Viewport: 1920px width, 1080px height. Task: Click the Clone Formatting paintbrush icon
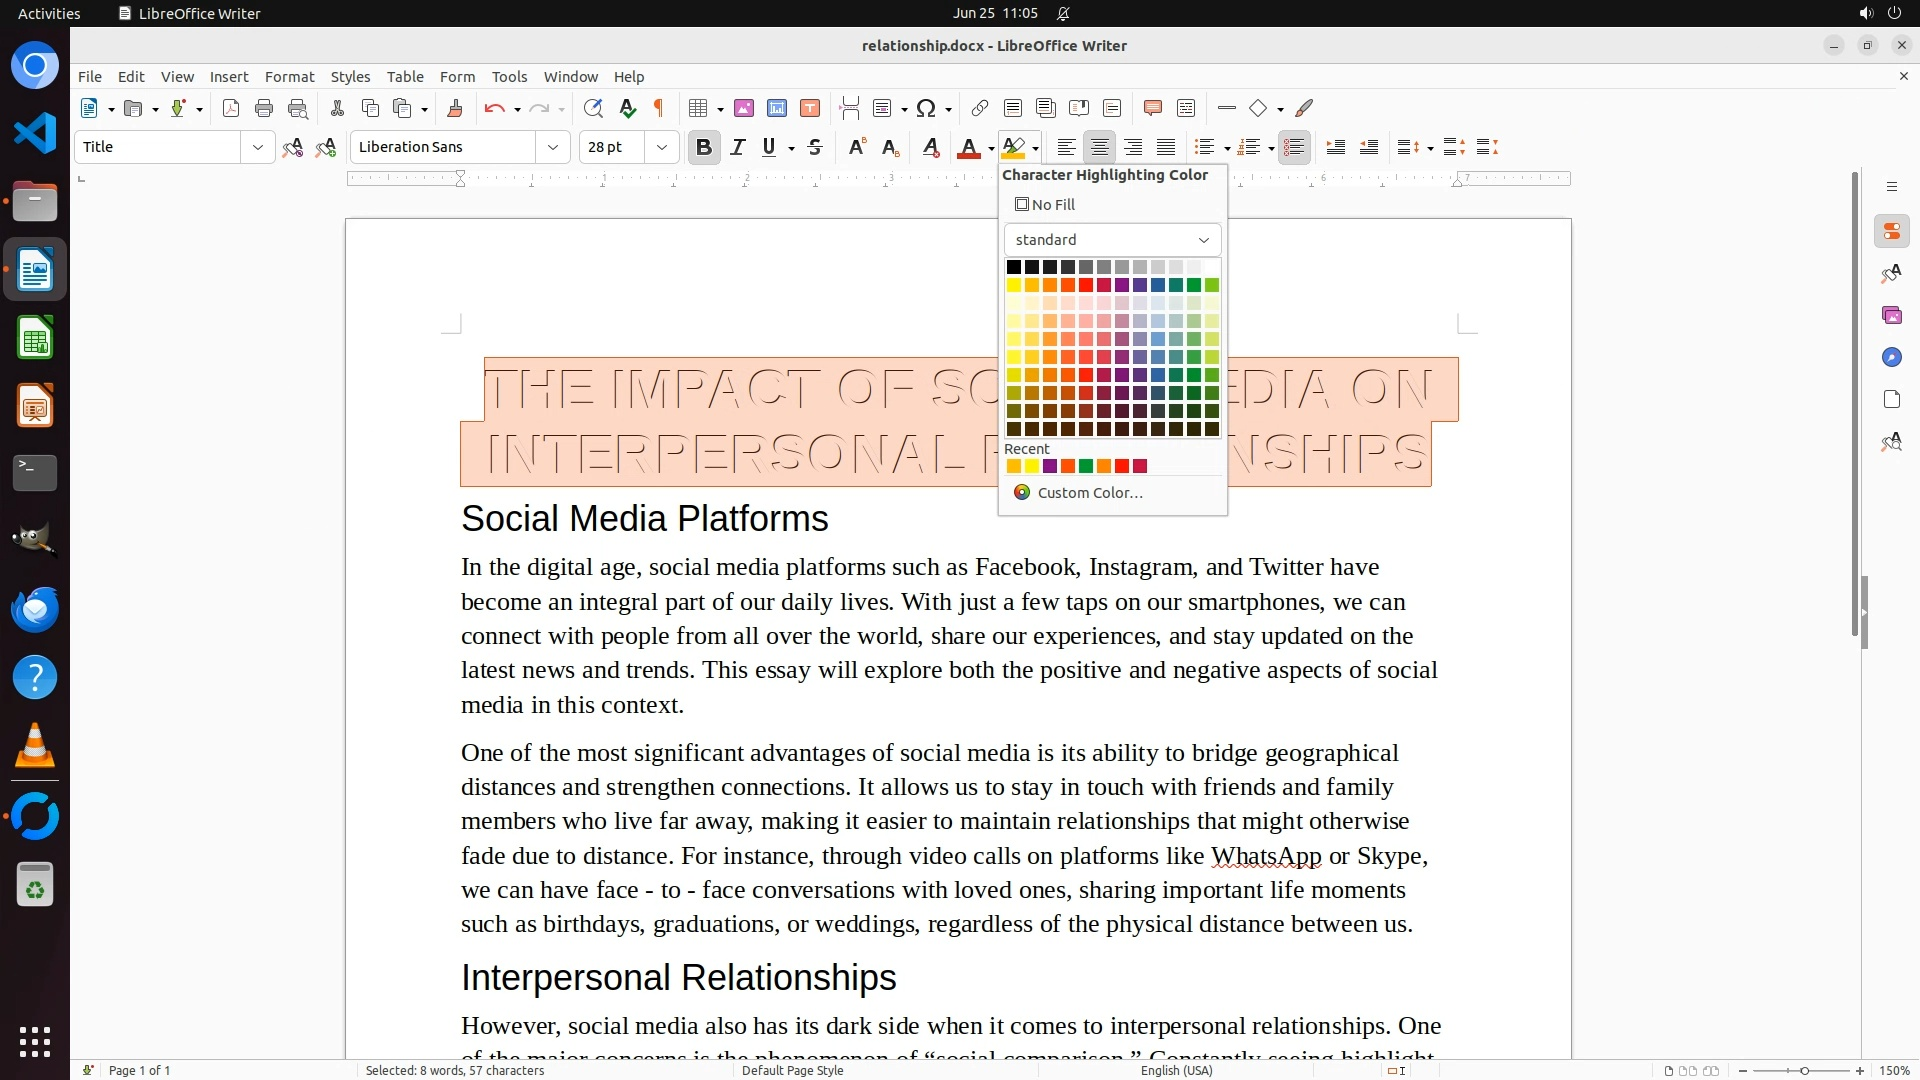(454, 109)
